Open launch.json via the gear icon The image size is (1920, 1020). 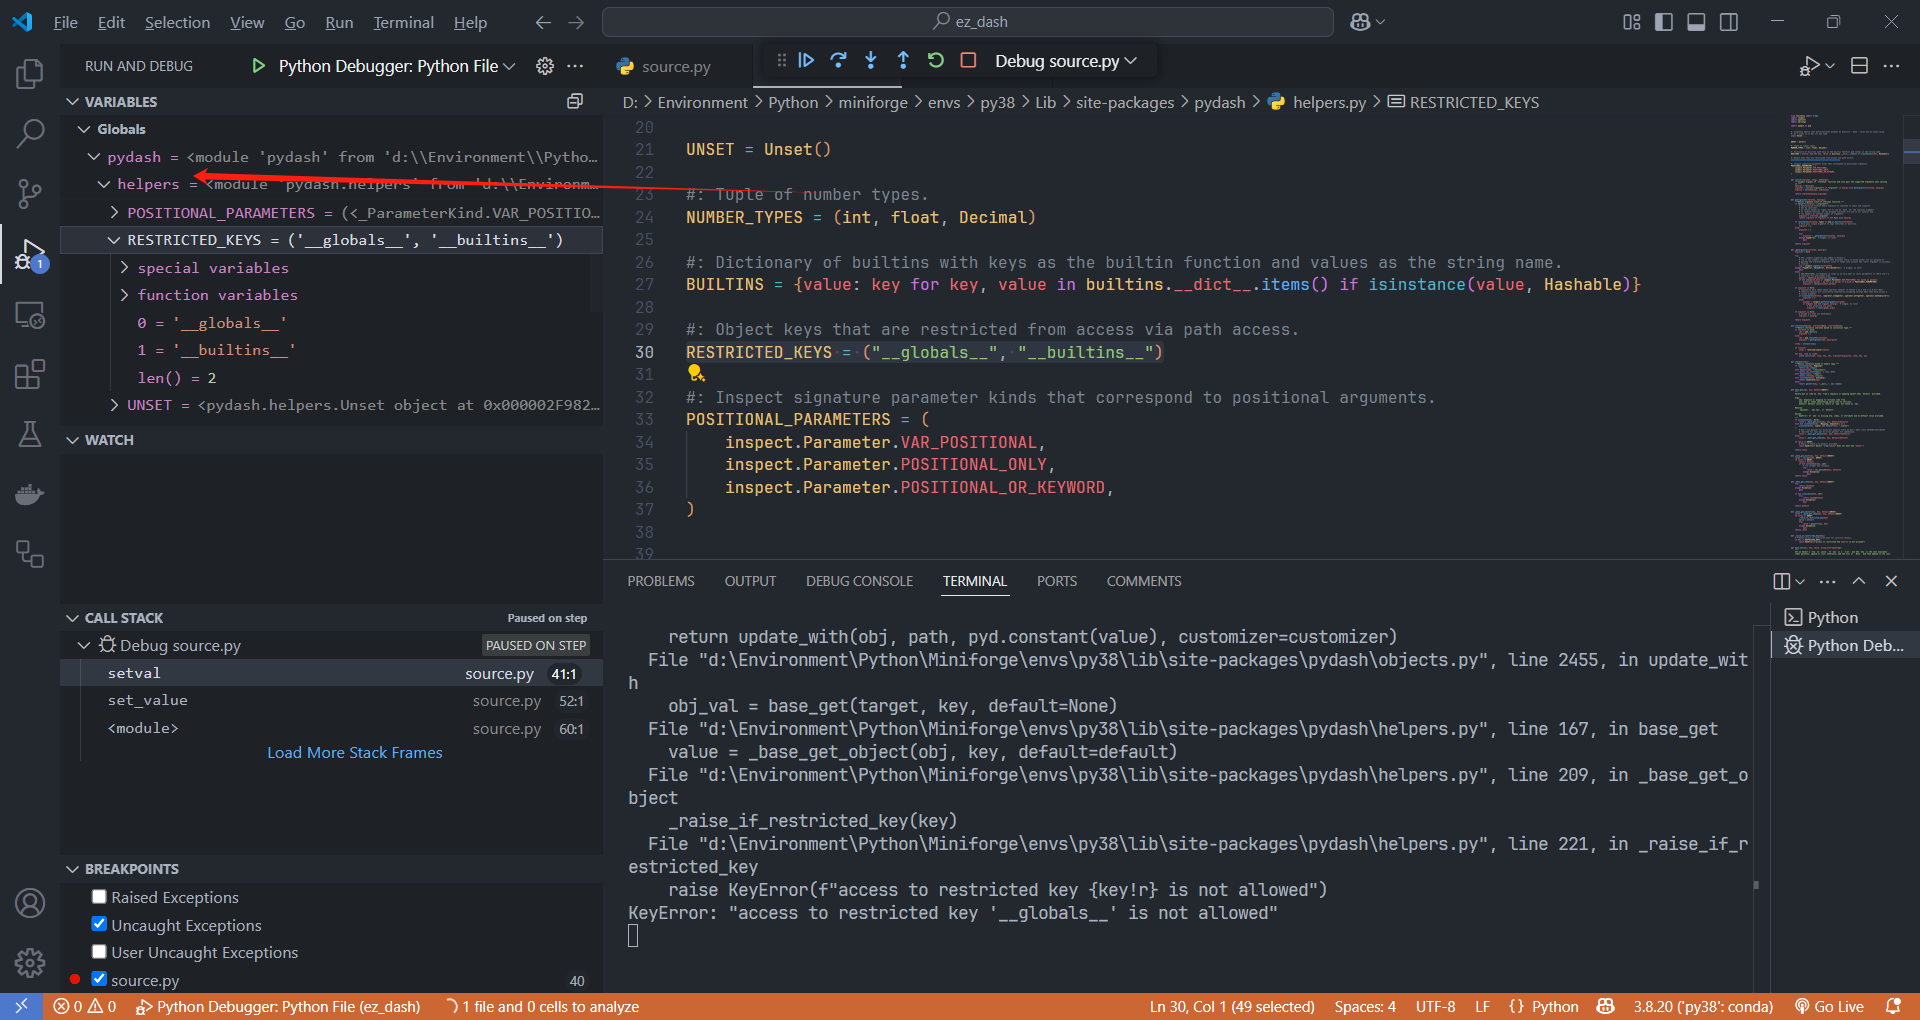545,66
